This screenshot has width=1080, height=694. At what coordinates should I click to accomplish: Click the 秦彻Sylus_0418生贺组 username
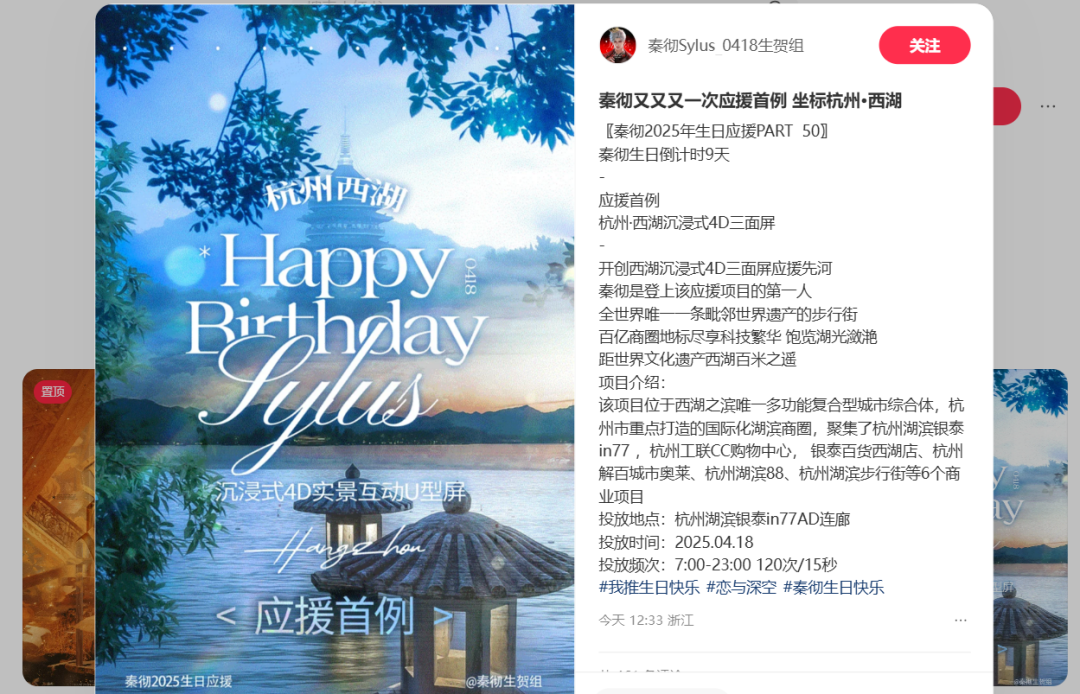(725, 45)
